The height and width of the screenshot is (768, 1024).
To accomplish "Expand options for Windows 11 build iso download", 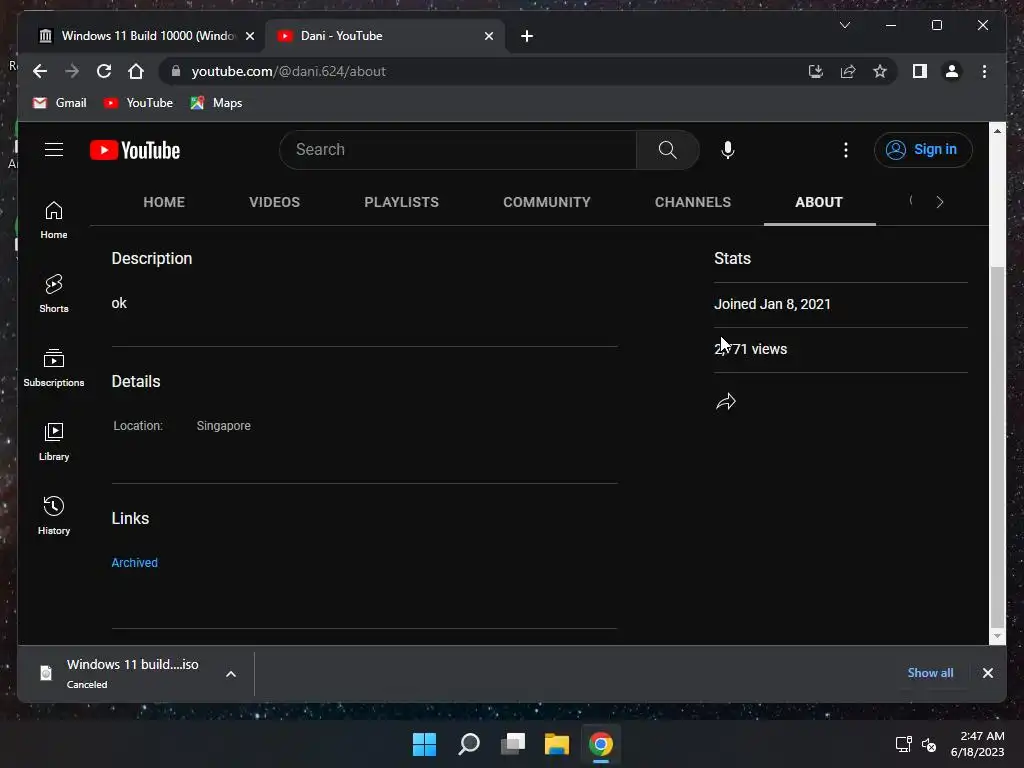I will click(x=231, y=674).
